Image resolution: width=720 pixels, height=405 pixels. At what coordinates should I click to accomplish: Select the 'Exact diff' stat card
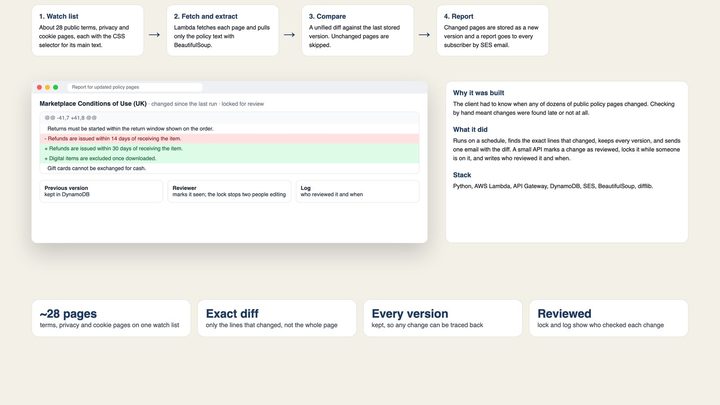(277, 318)
